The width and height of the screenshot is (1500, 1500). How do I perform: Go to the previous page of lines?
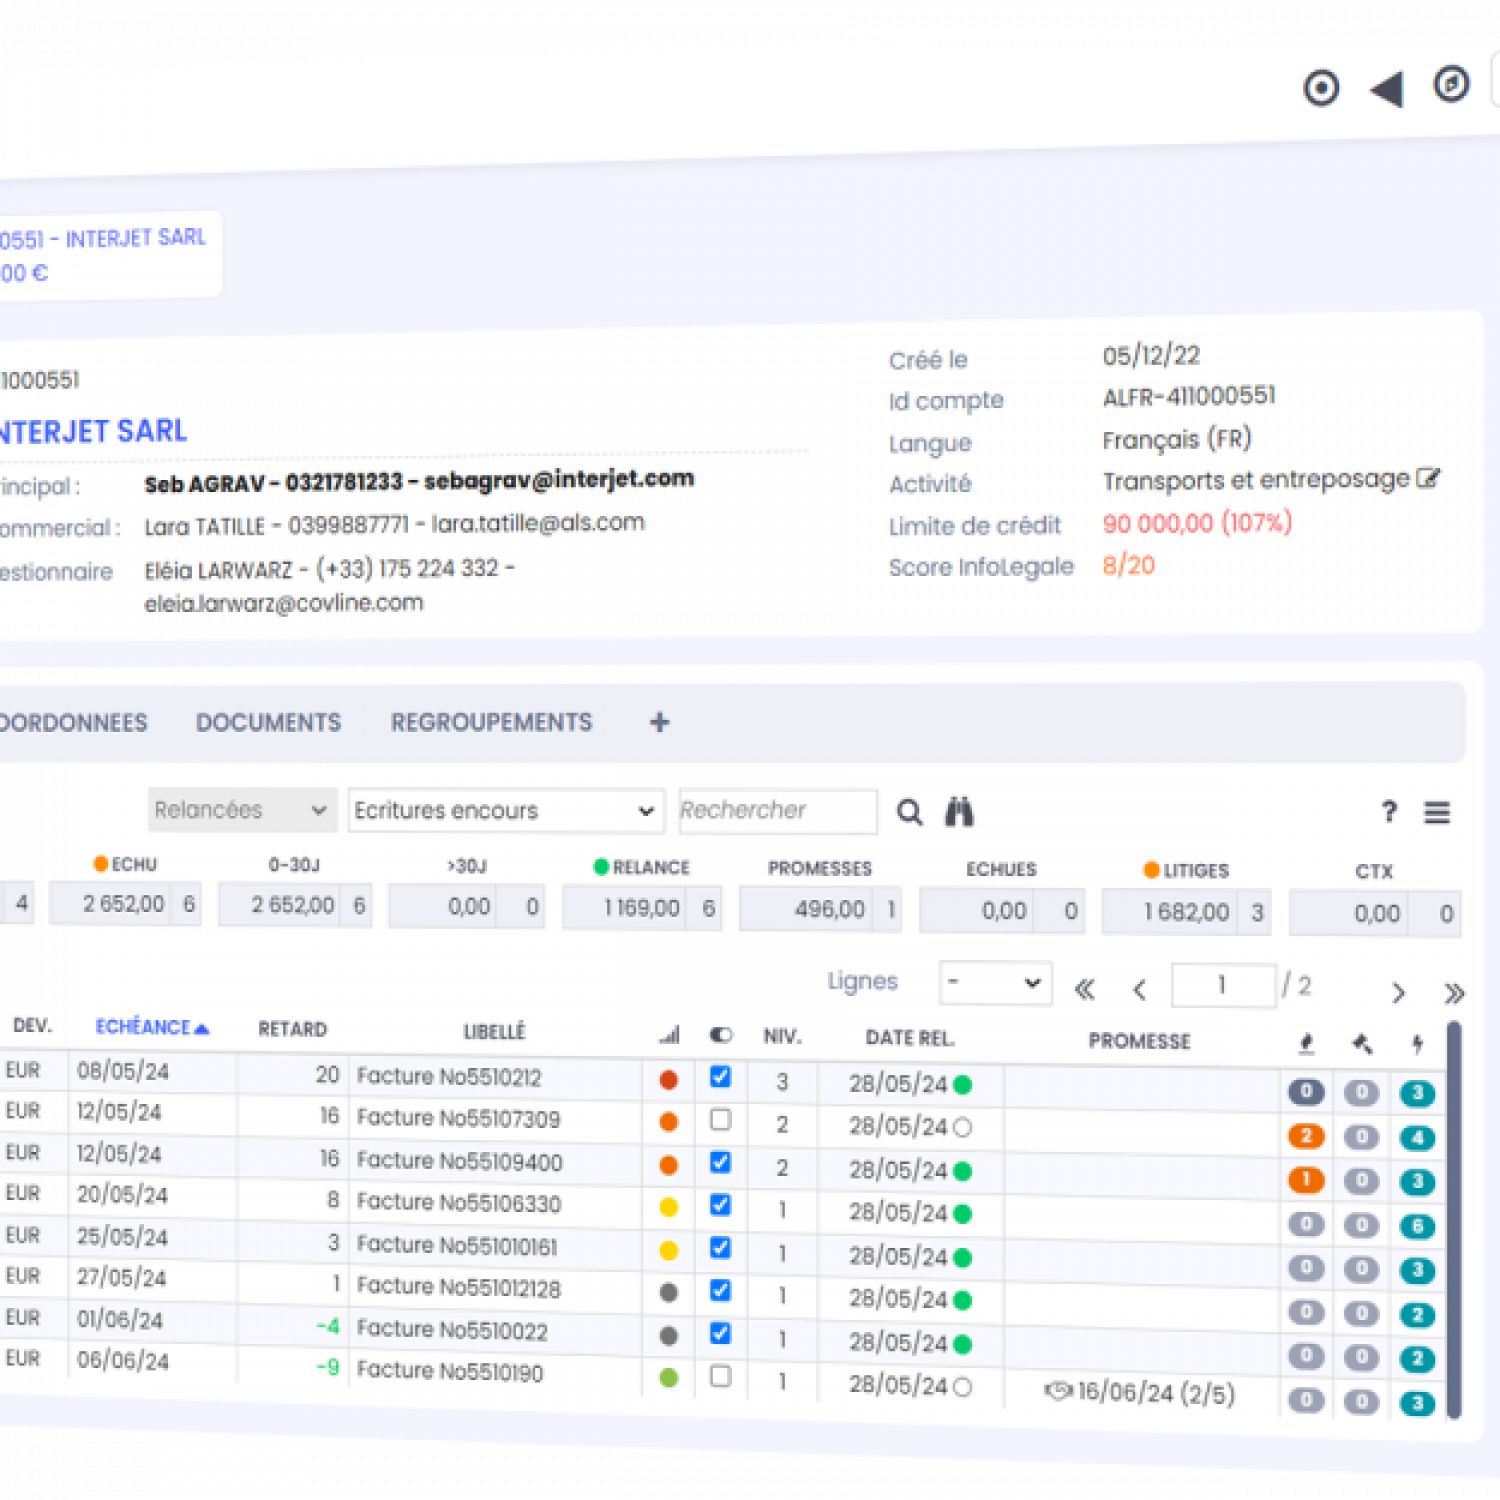click(1139, 990)
